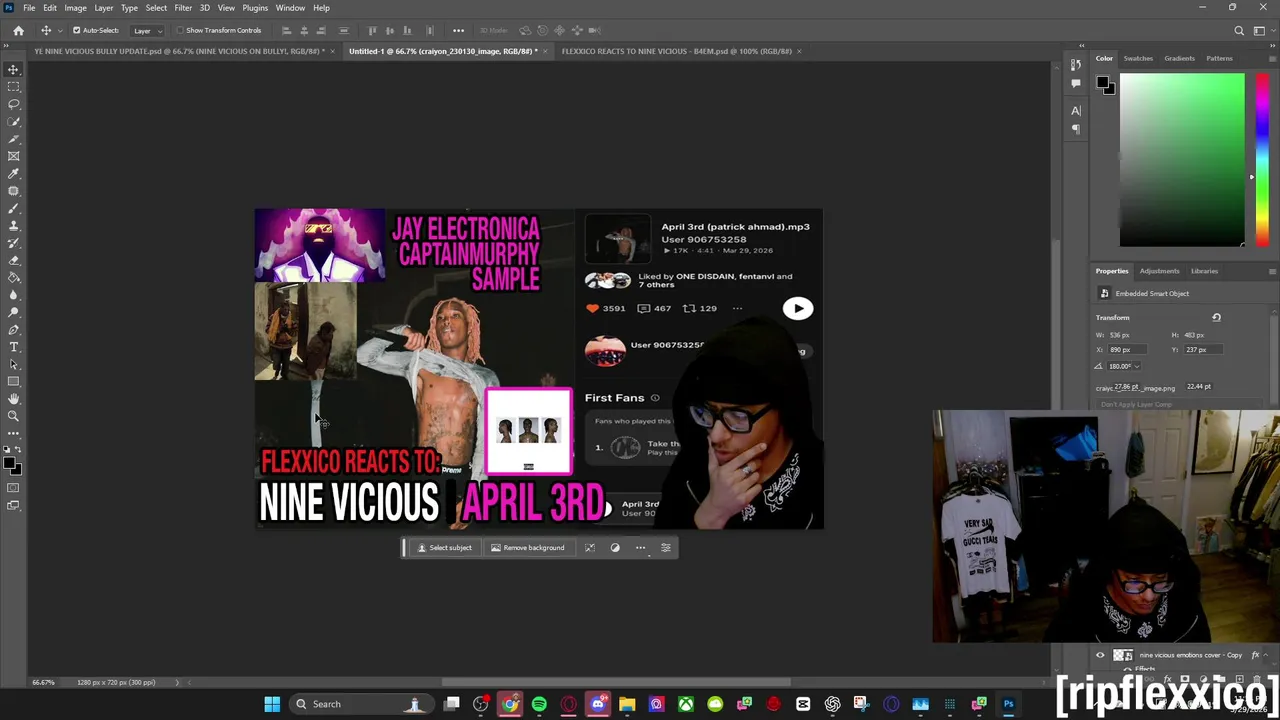The height and width of the screenshot is (720, 1280).
Task: Toggle Quick Mask mode
Action: click(14, 488)
